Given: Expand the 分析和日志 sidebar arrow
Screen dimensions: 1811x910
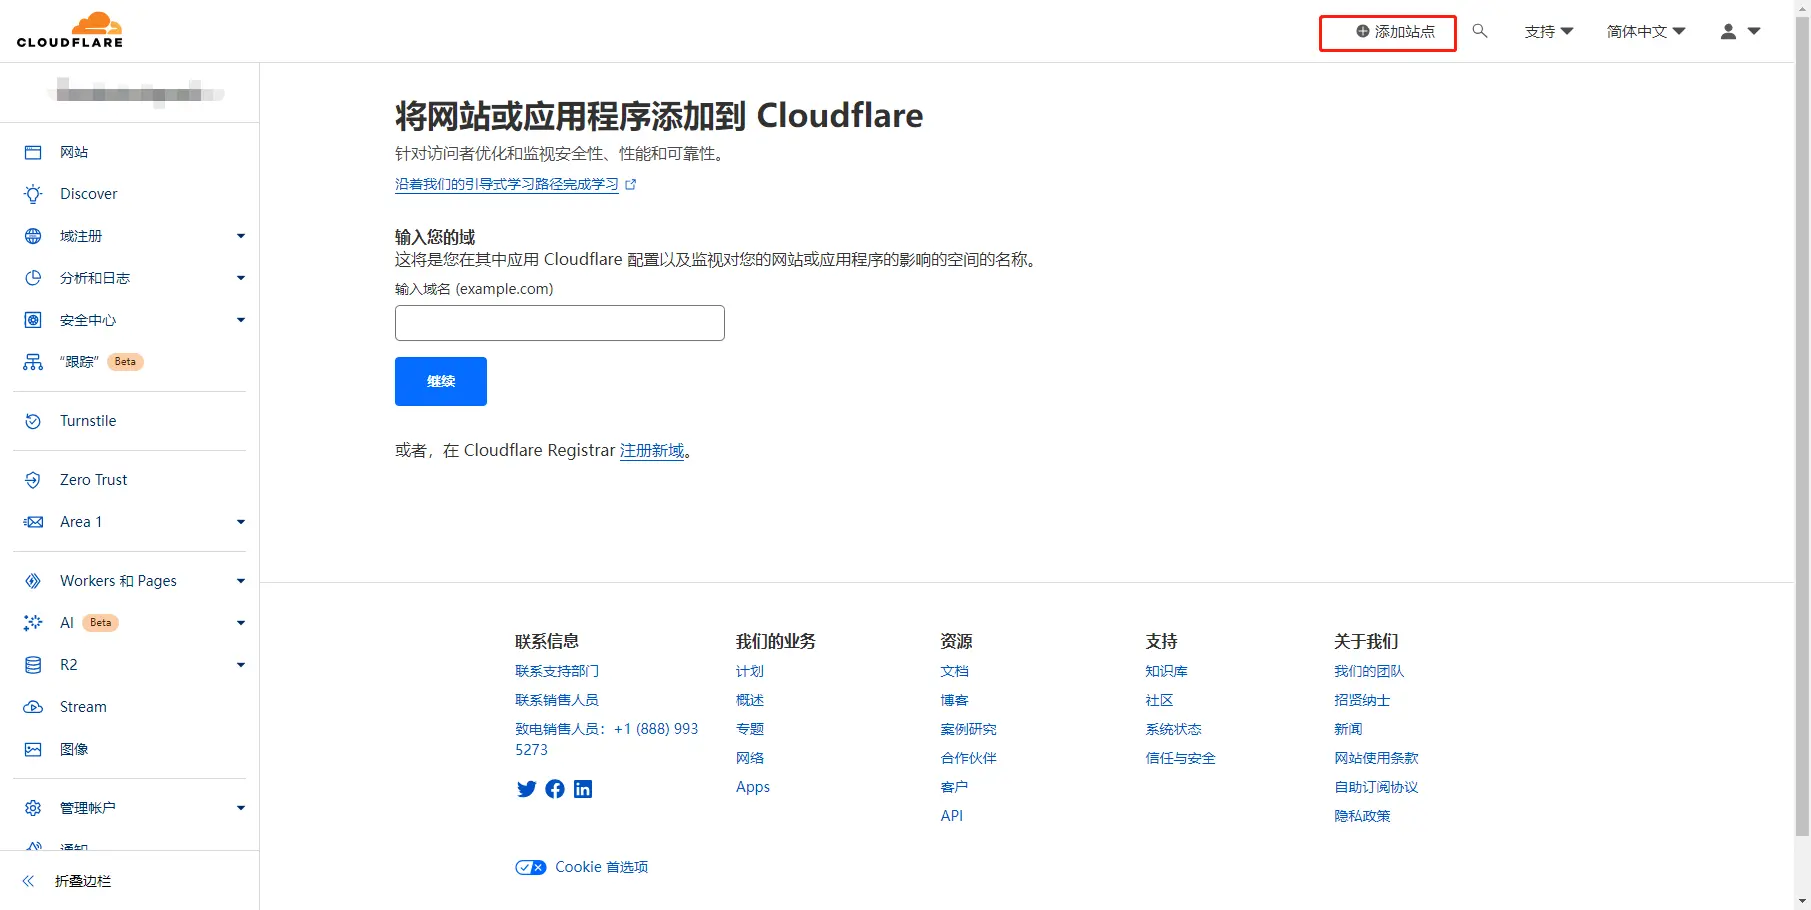Looking at the screenshot, I should pos(241,278).
